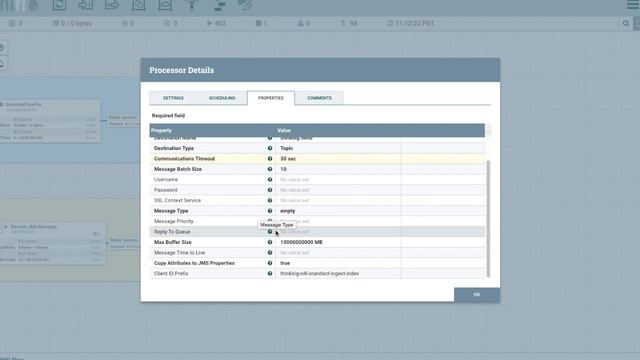Select the Message Type property name
This screenshot has width=640, height=360.
pyautogui.click(x=171, y=211)
